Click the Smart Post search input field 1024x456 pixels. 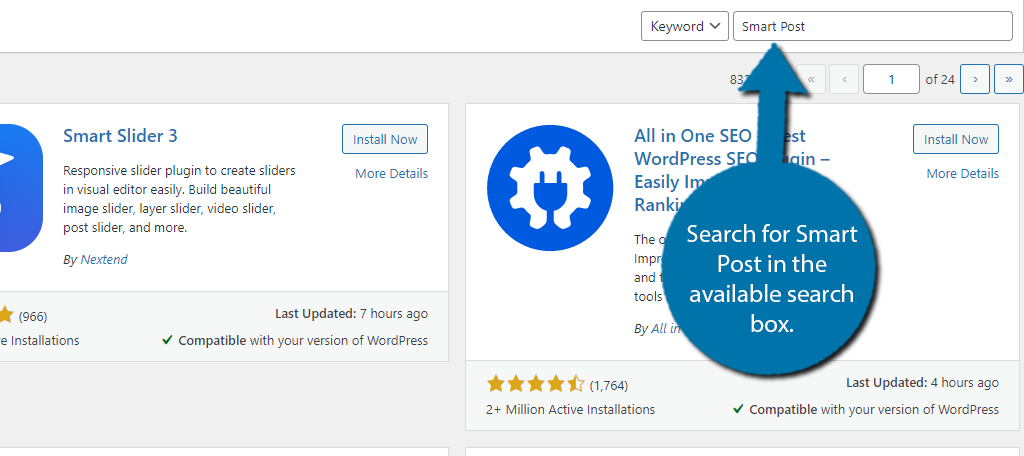pos(872,26)
